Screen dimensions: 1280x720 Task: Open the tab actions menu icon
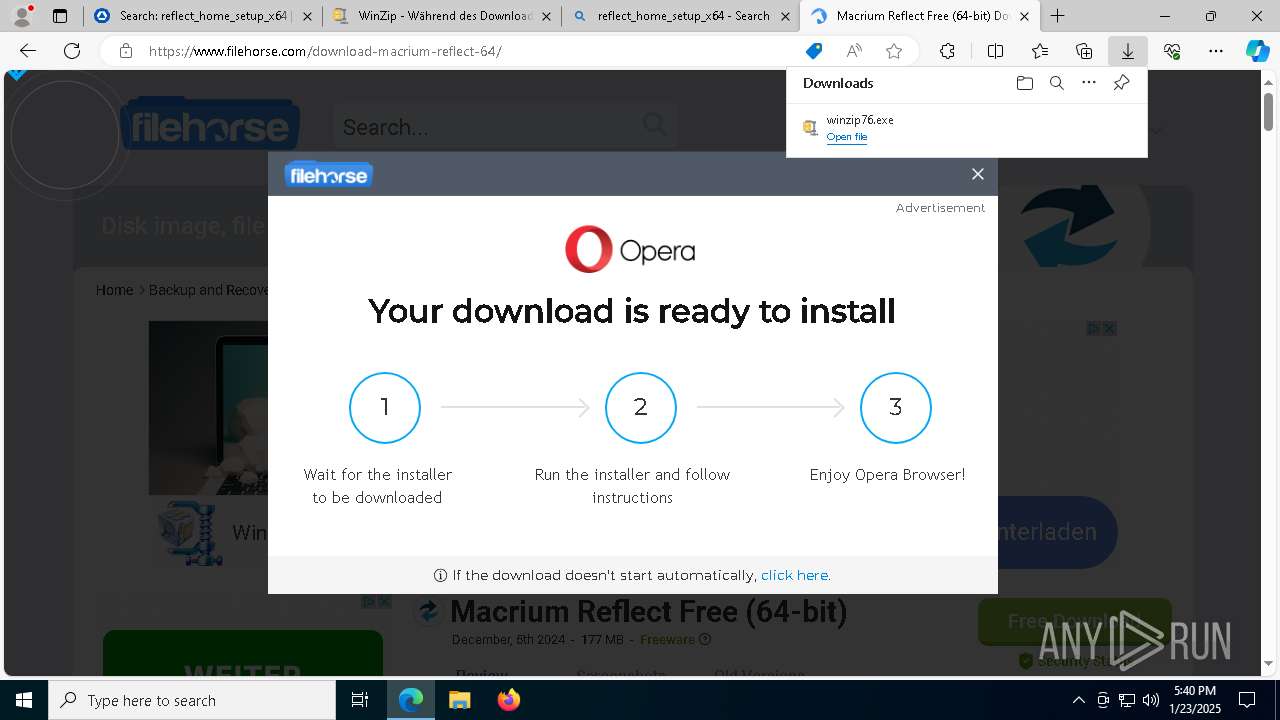[60, 16]
